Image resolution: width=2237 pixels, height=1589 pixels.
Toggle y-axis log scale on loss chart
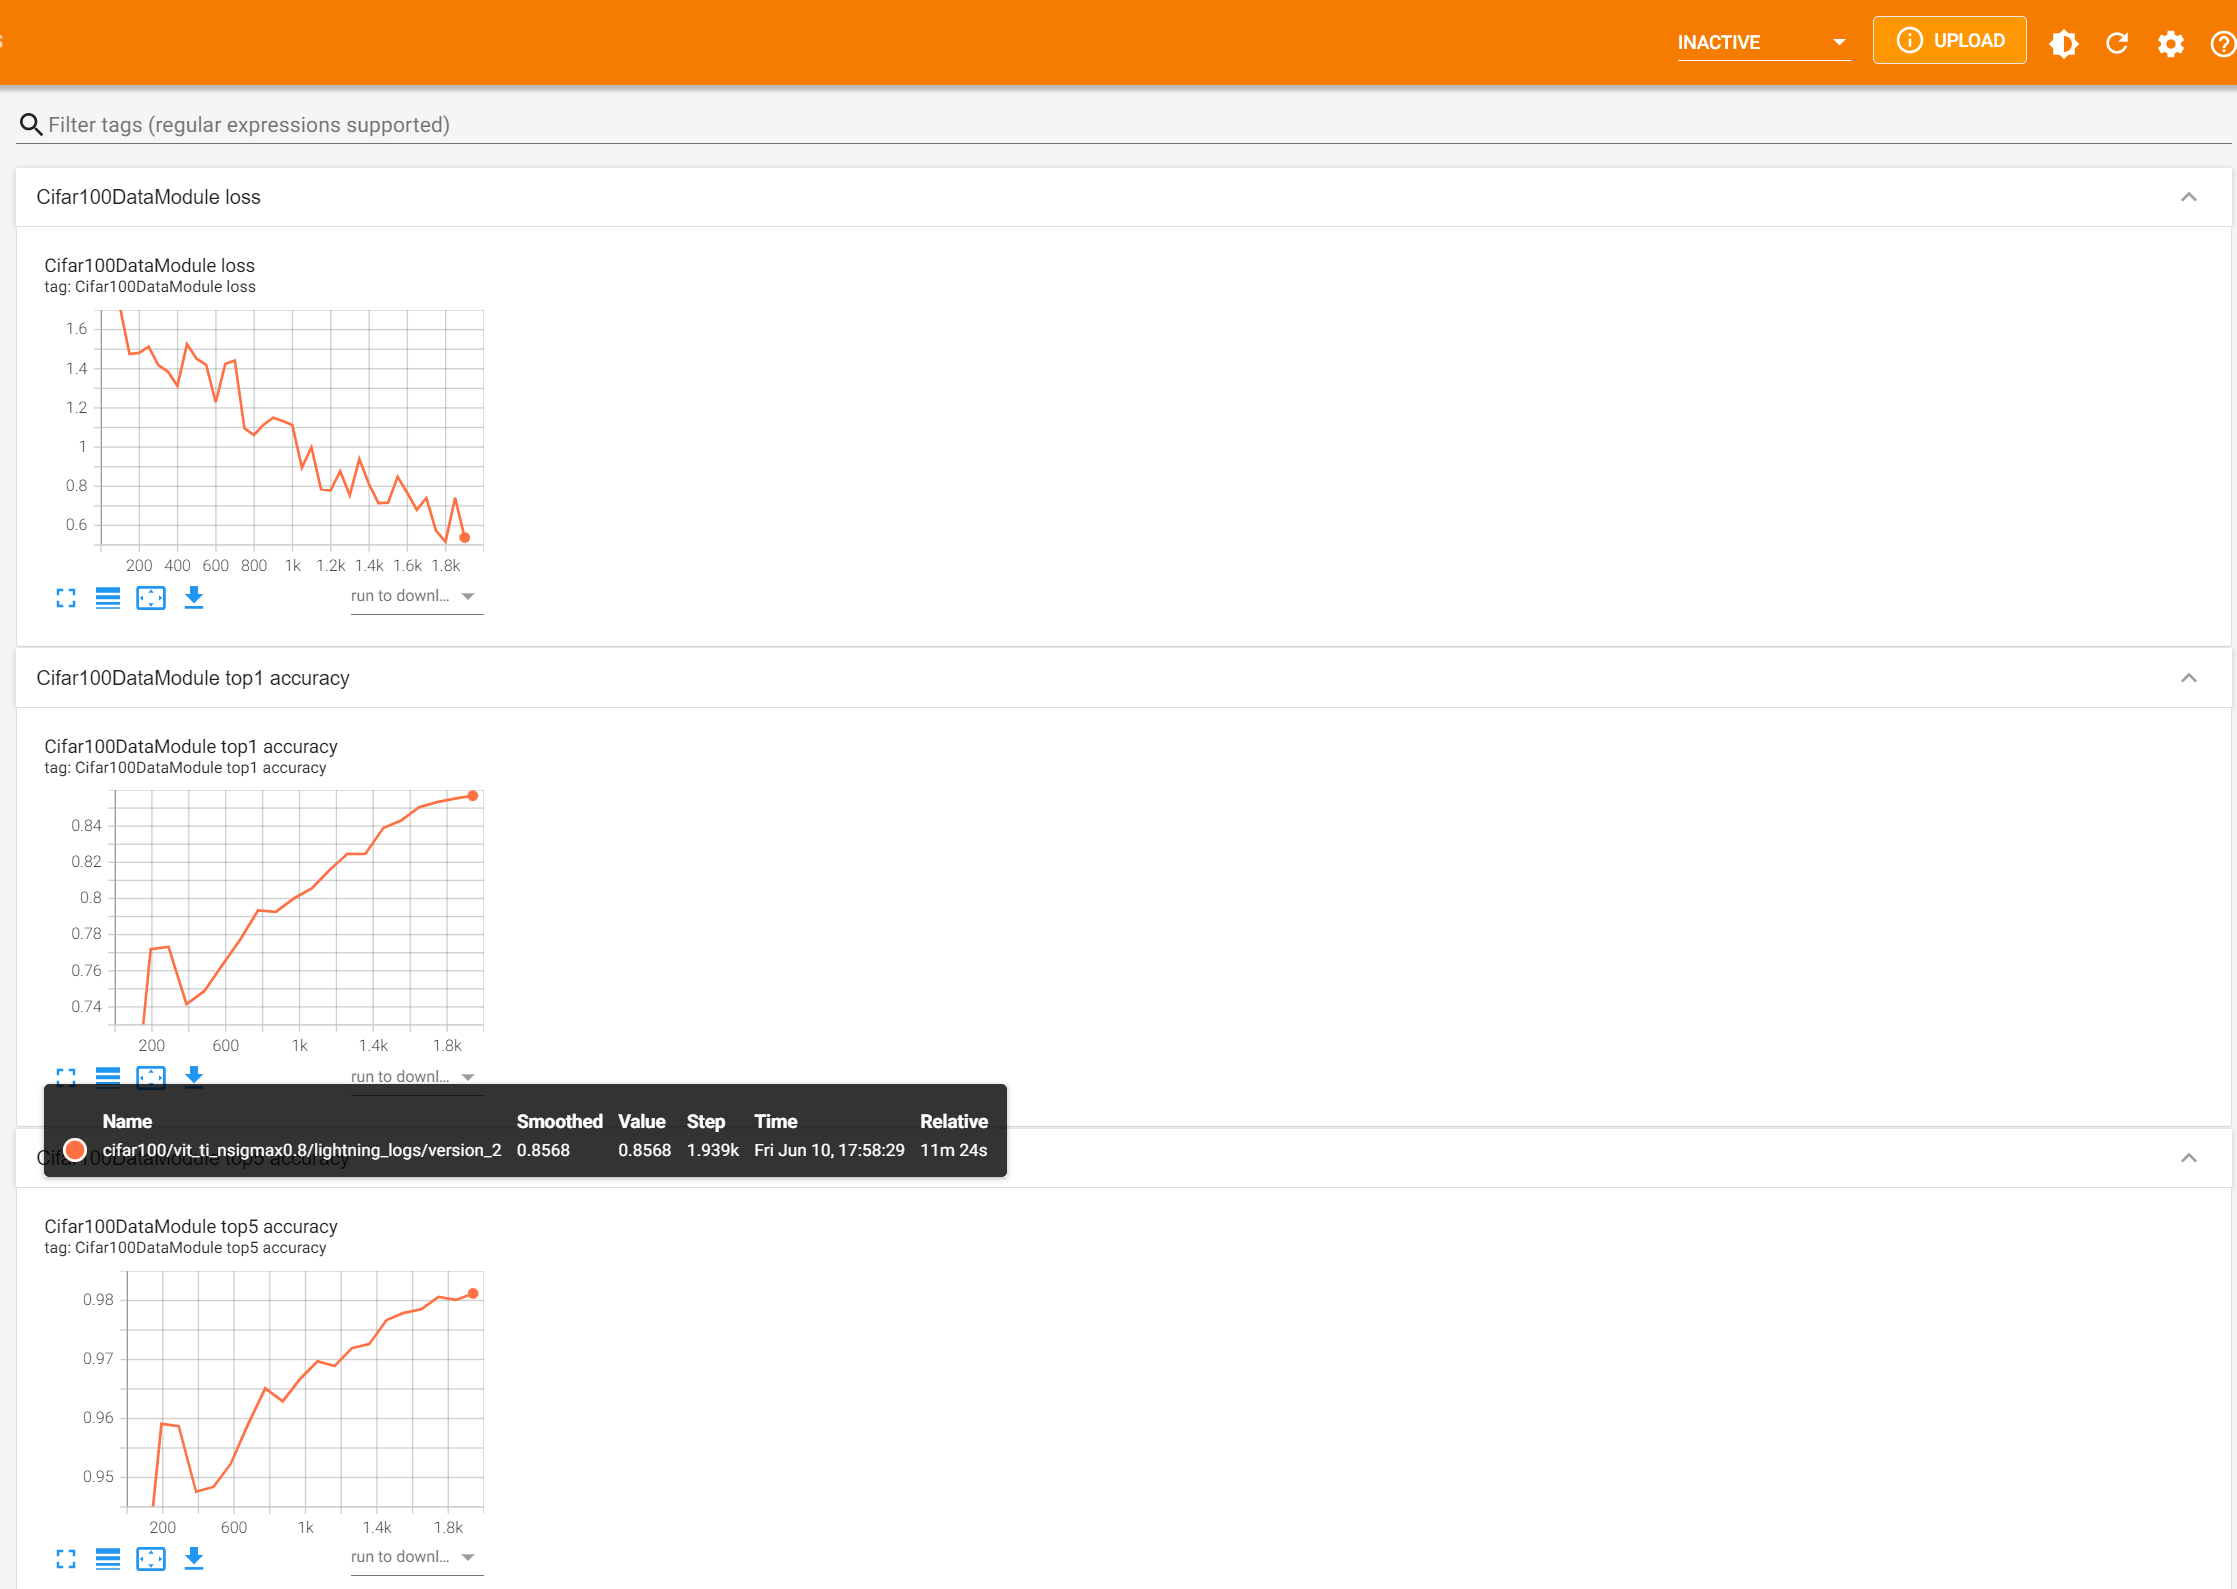point(108,598)
